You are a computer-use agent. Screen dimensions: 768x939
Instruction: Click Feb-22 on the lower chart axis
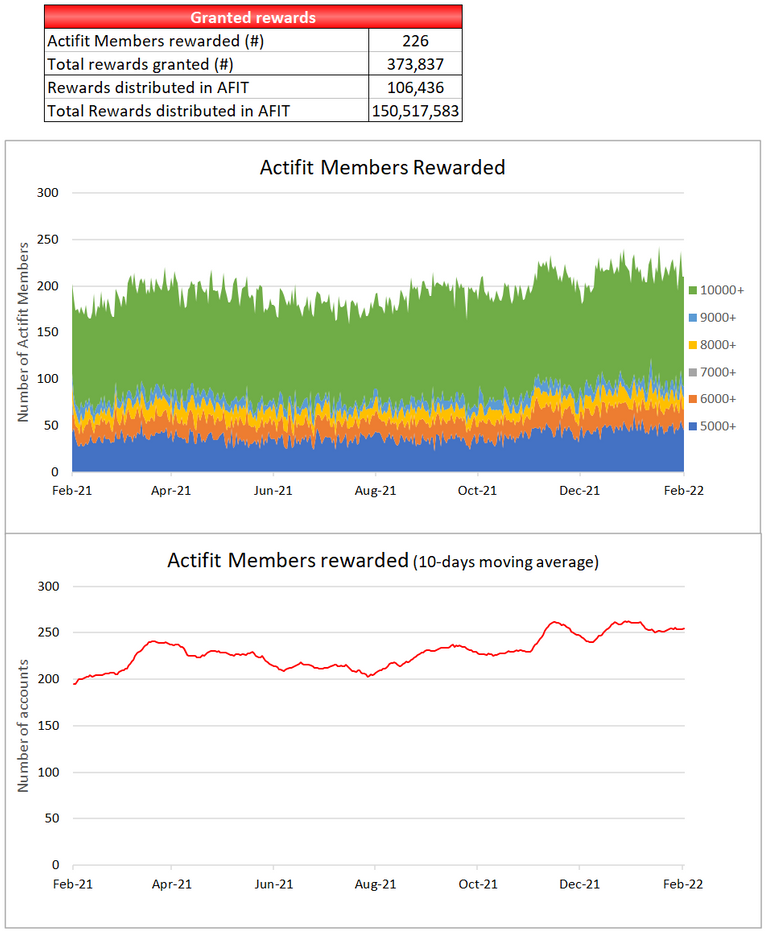coord(683,884)
